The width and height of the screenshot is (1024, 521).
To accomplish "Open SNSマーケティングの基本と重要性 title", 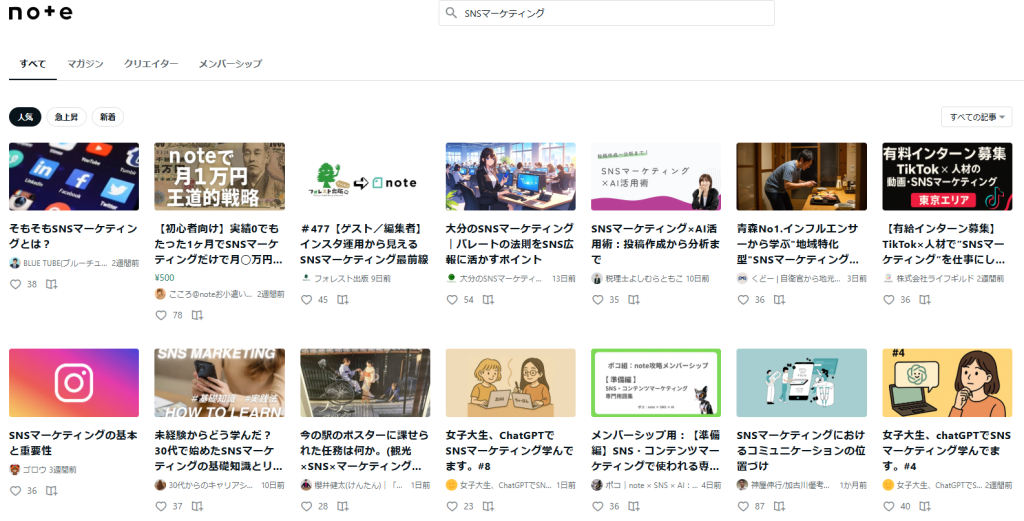I will coord(73,443).
